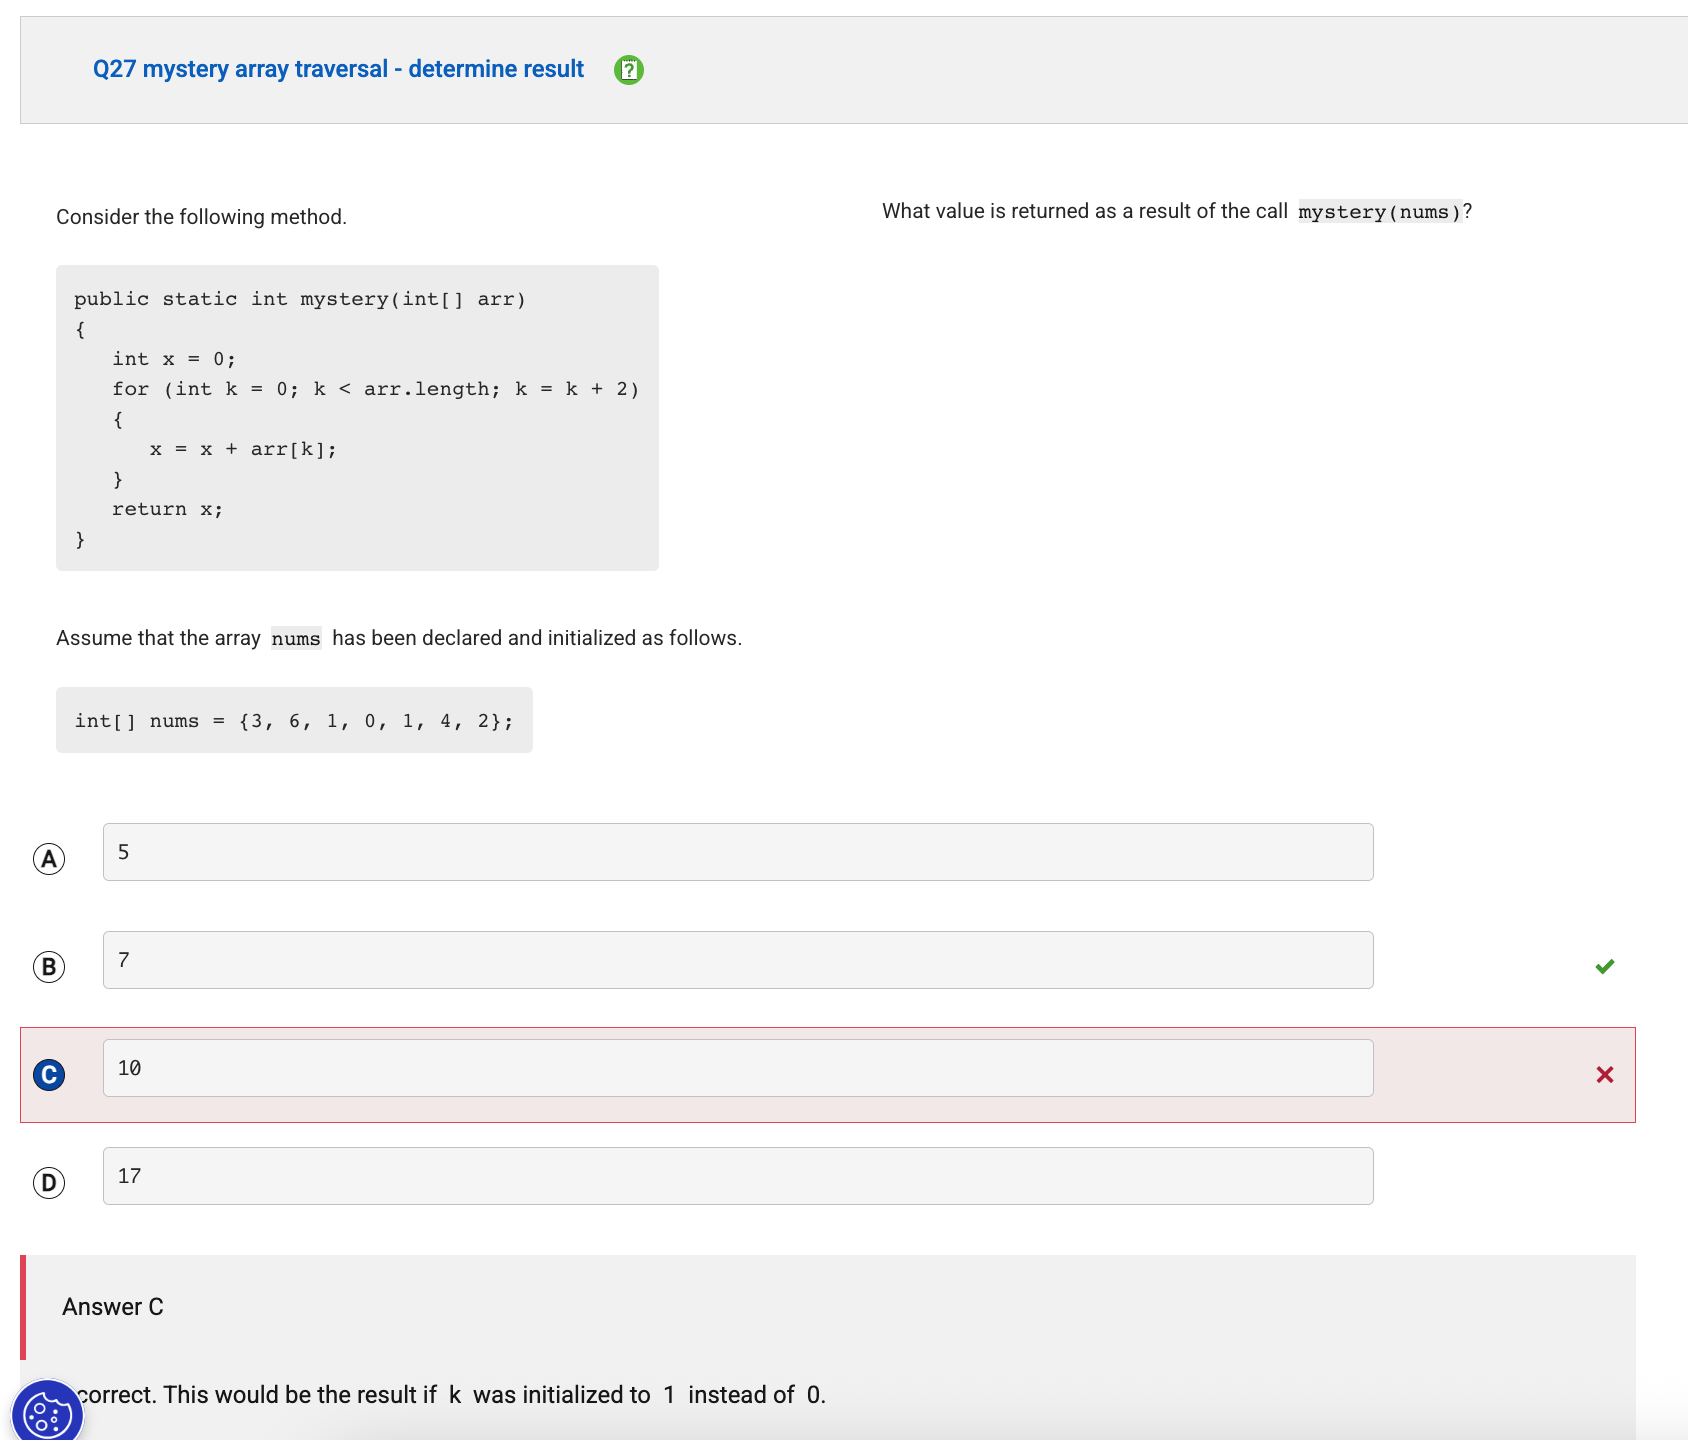
Task: Select answer choice C radio button
Action: (49, 1075)
